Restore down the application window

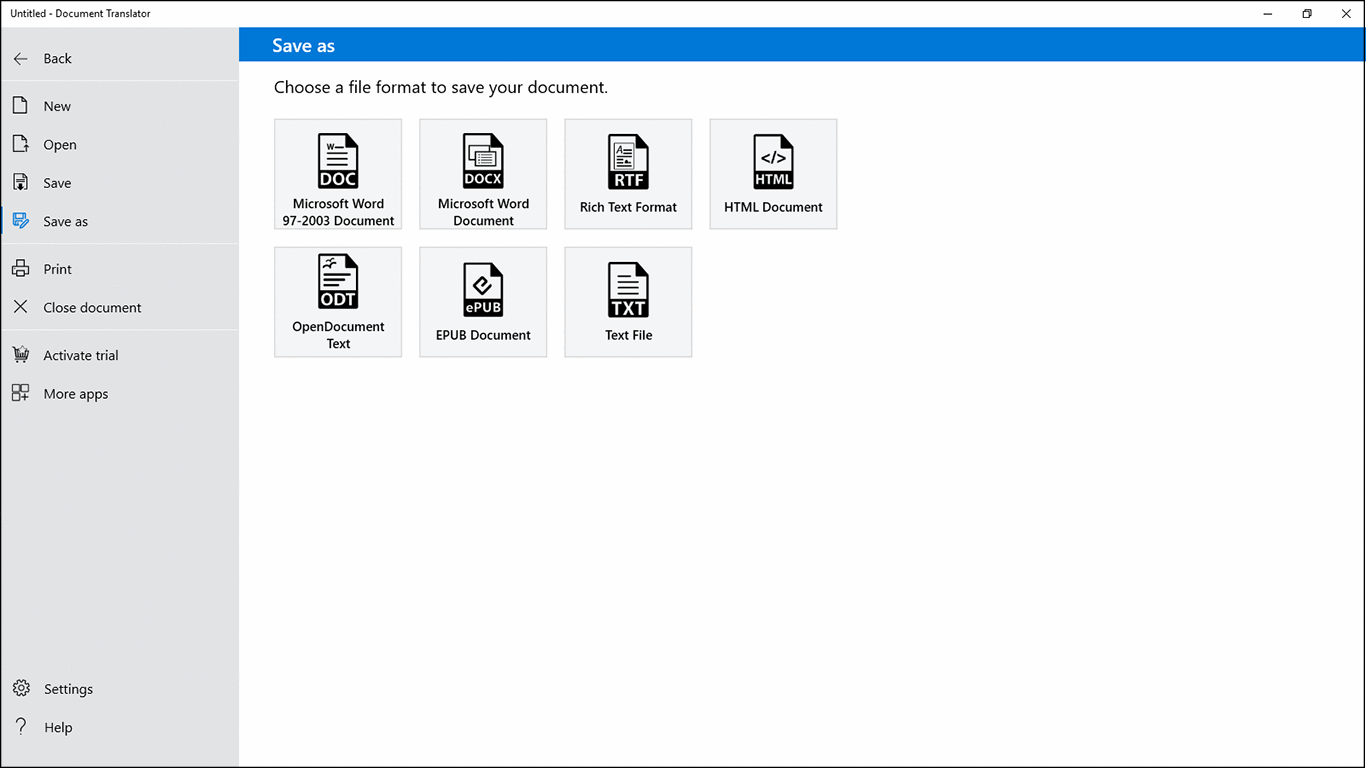tap(1306, 13)
